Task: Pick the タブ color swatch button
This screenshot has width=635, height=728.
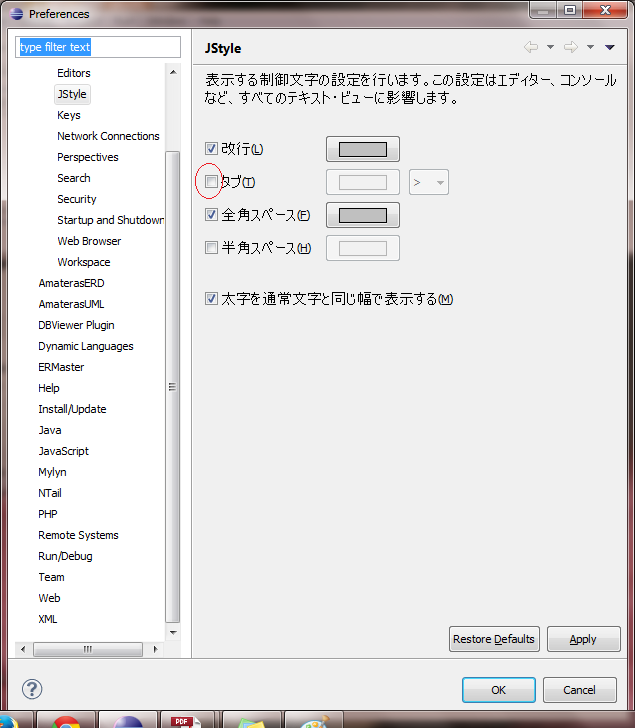Action: point(363,182)
